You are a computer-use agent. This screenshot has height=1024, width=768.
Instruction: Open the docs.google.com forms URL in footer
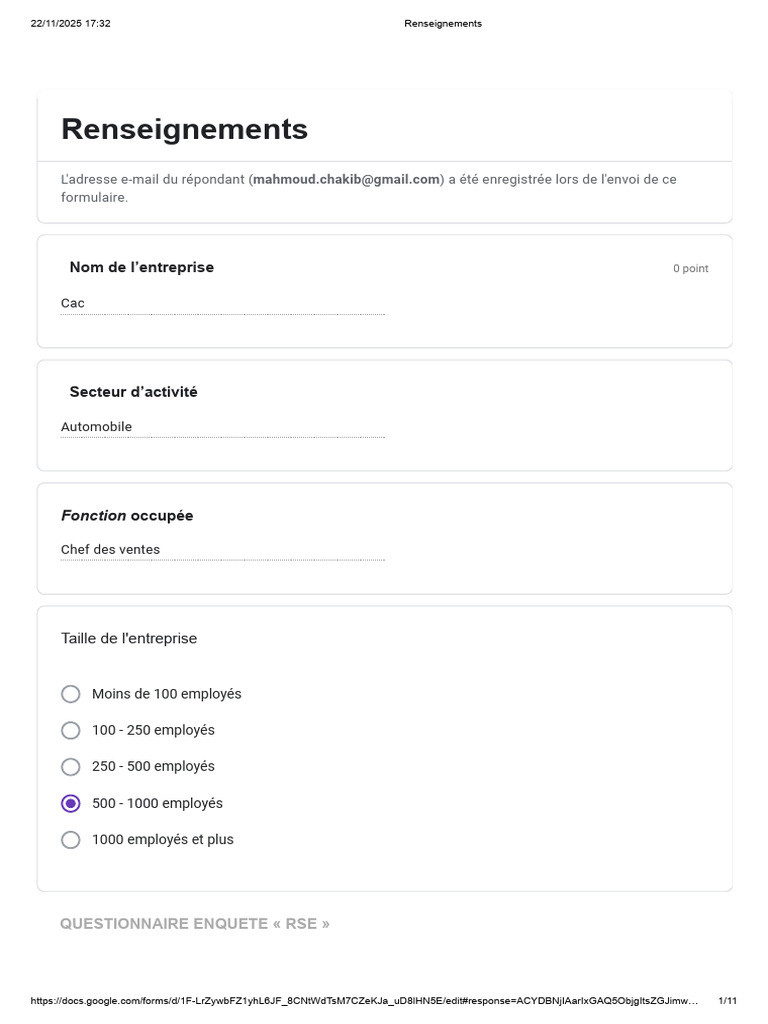tap(364, 1000)
